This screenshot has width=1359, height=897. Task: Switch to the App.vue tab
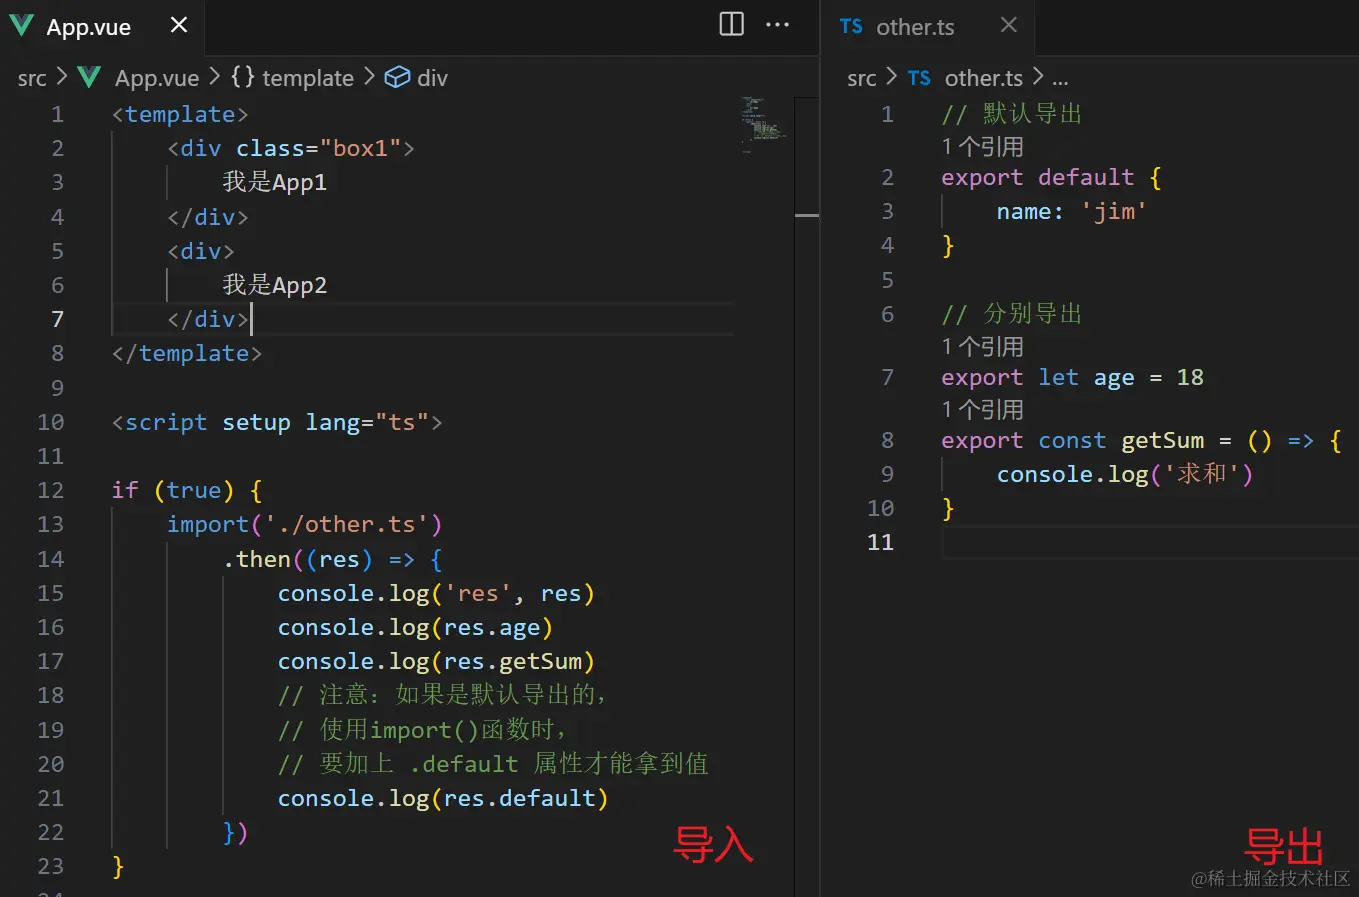point(88,27)
